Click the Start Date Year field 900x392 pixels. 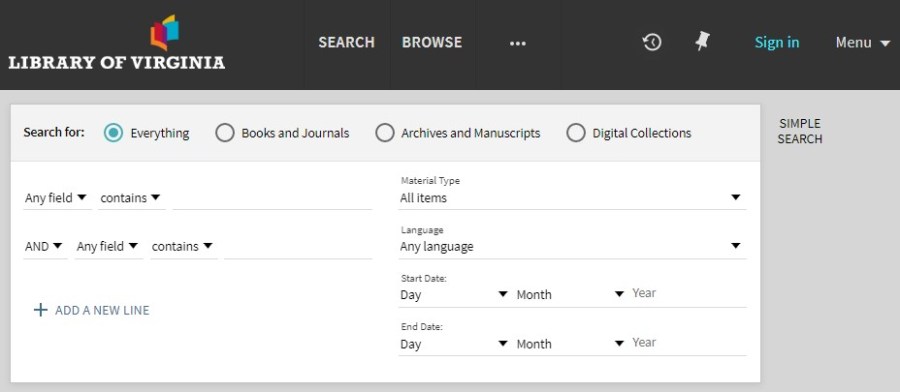(x=688, y=294)
